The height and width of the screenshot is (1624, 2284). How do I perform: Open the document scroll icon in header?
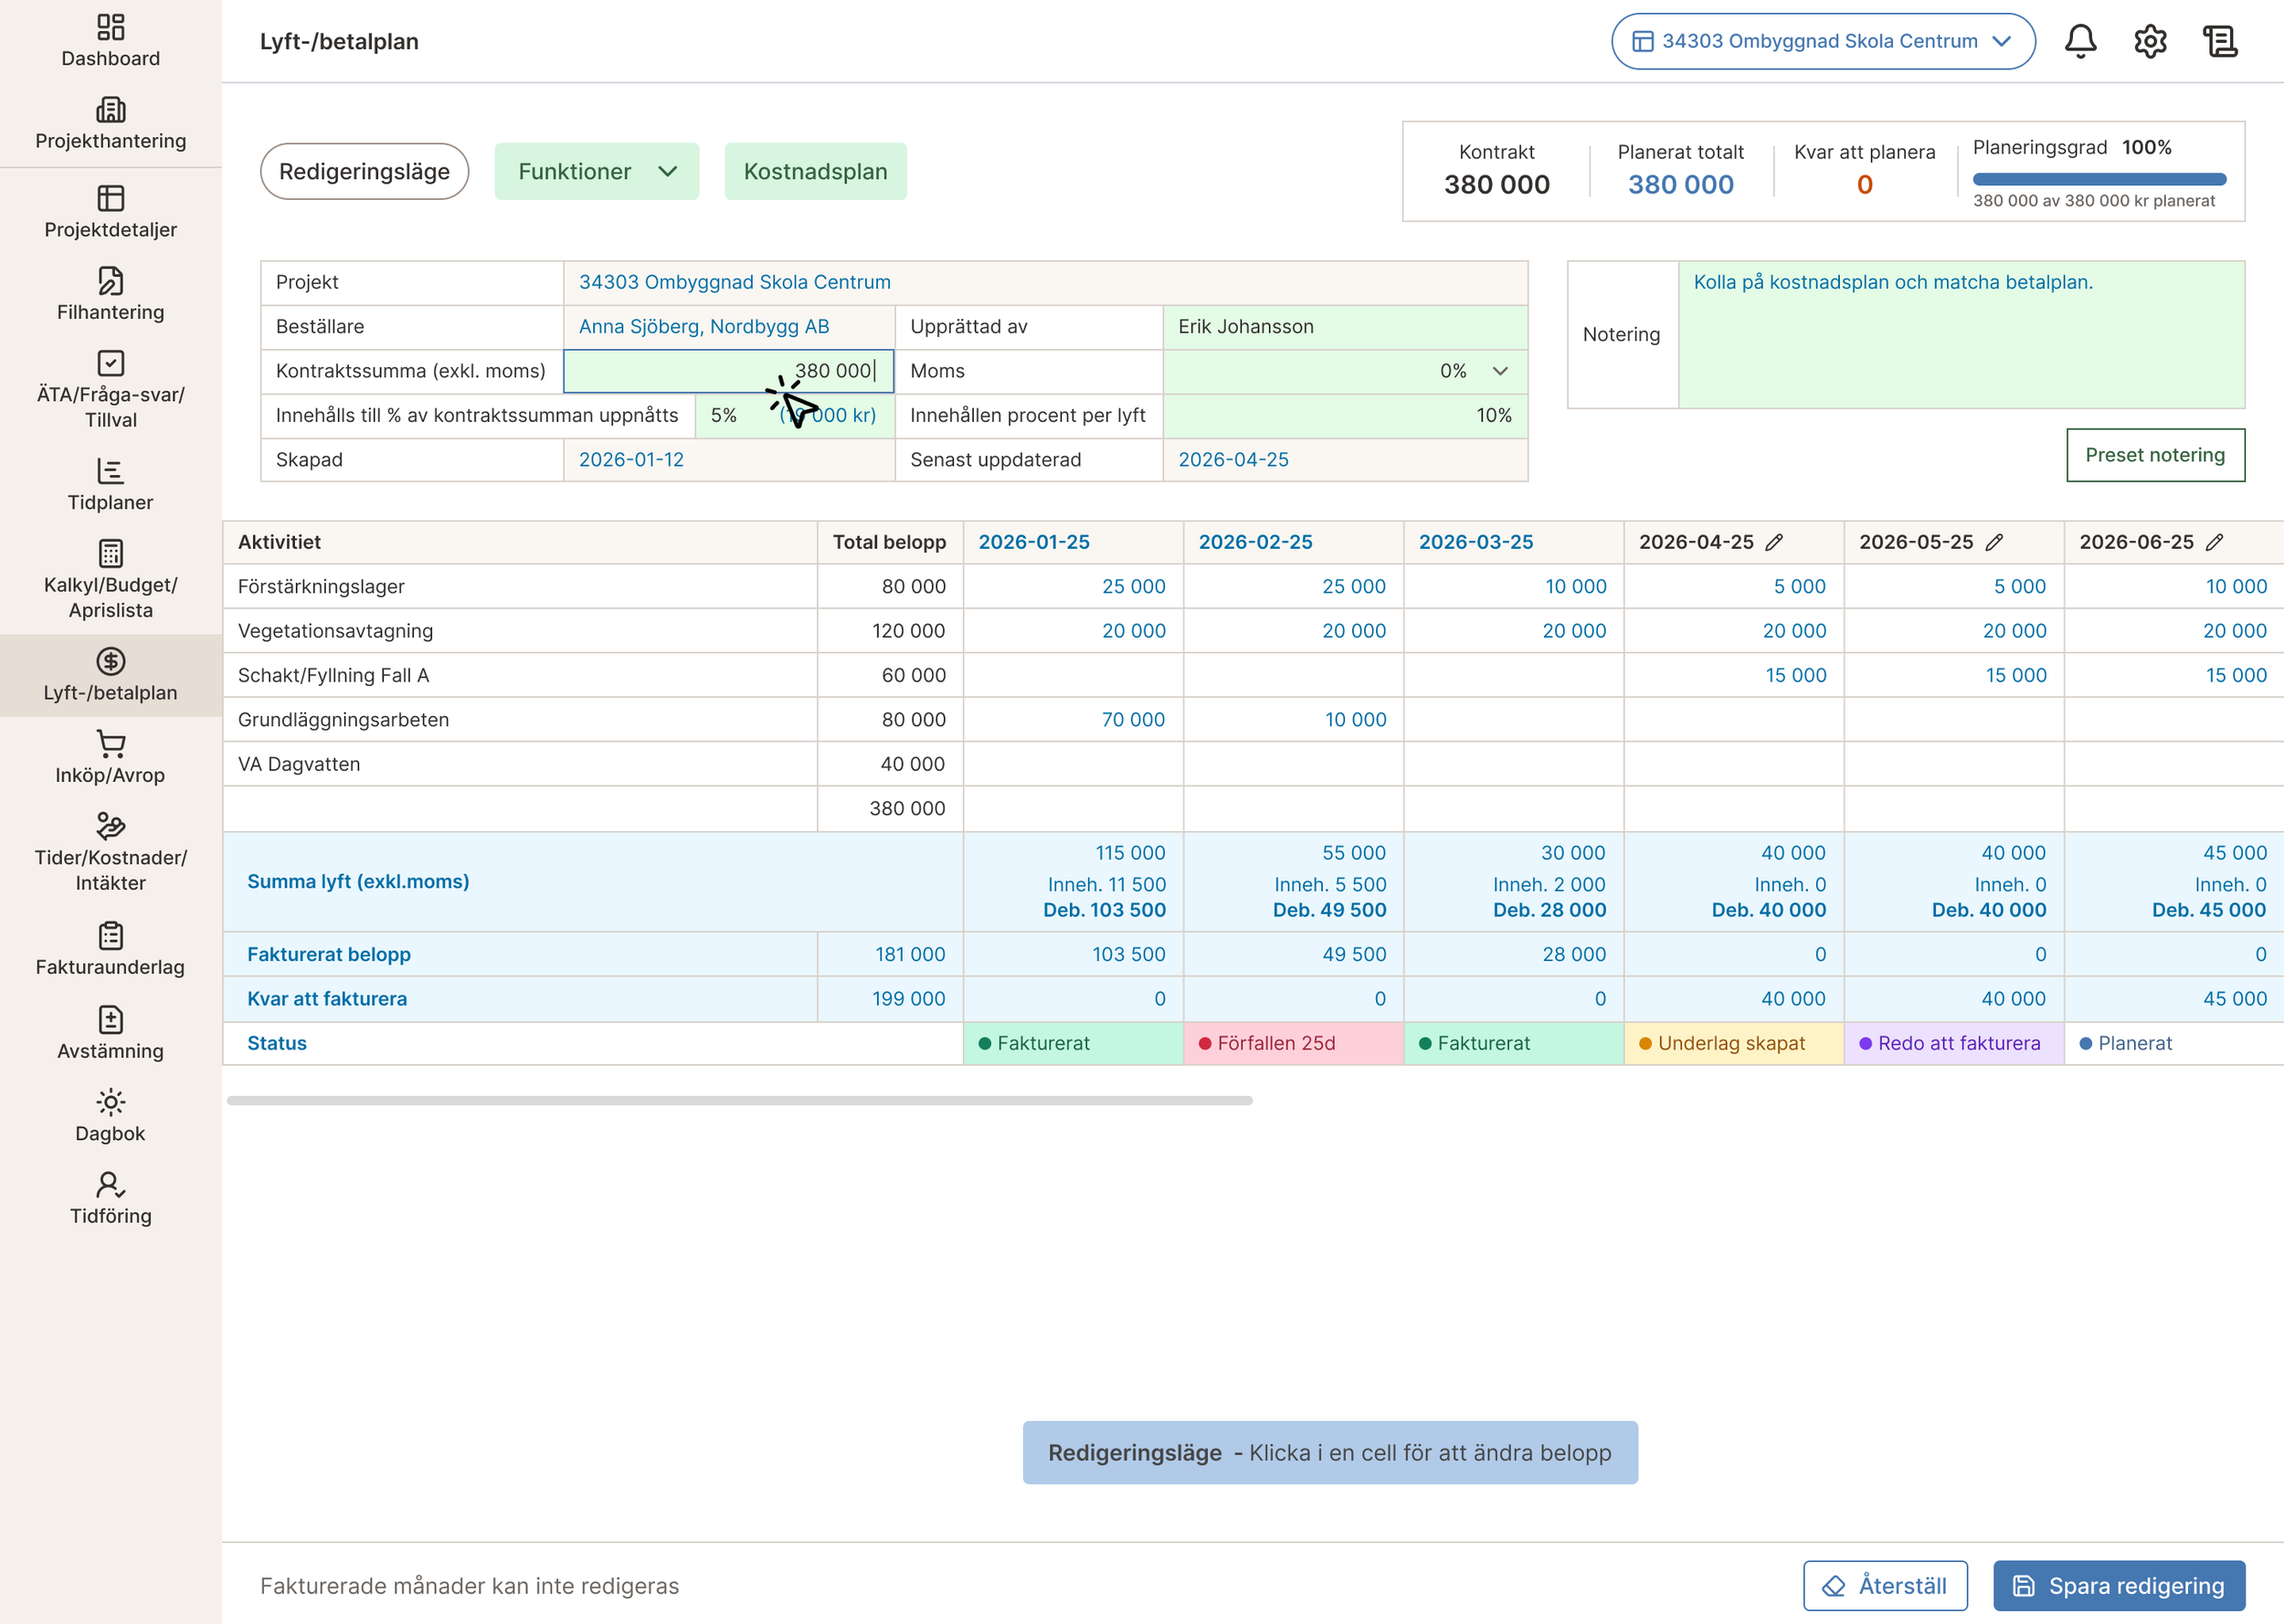pyautogui.click(x=2220, y=41)
